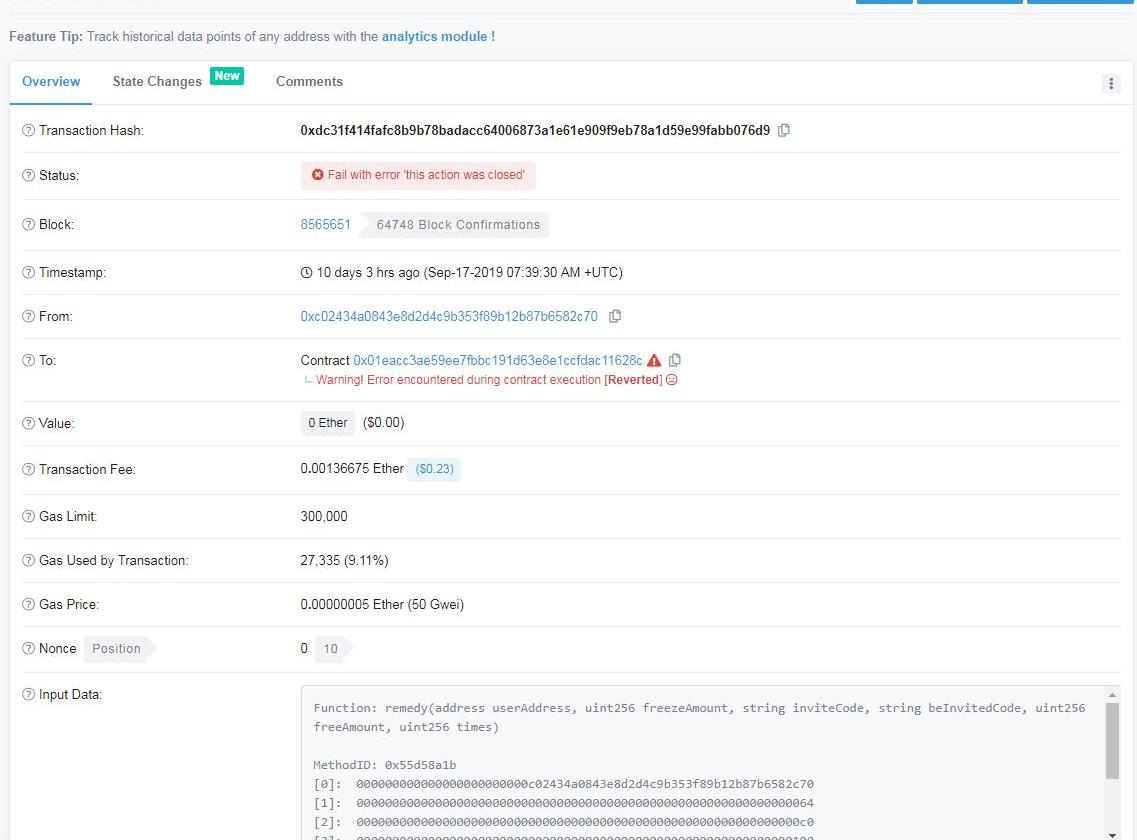Click help icon beside Timestamp label
This screenshot has height=840, width=1137.
pos(28,273)
